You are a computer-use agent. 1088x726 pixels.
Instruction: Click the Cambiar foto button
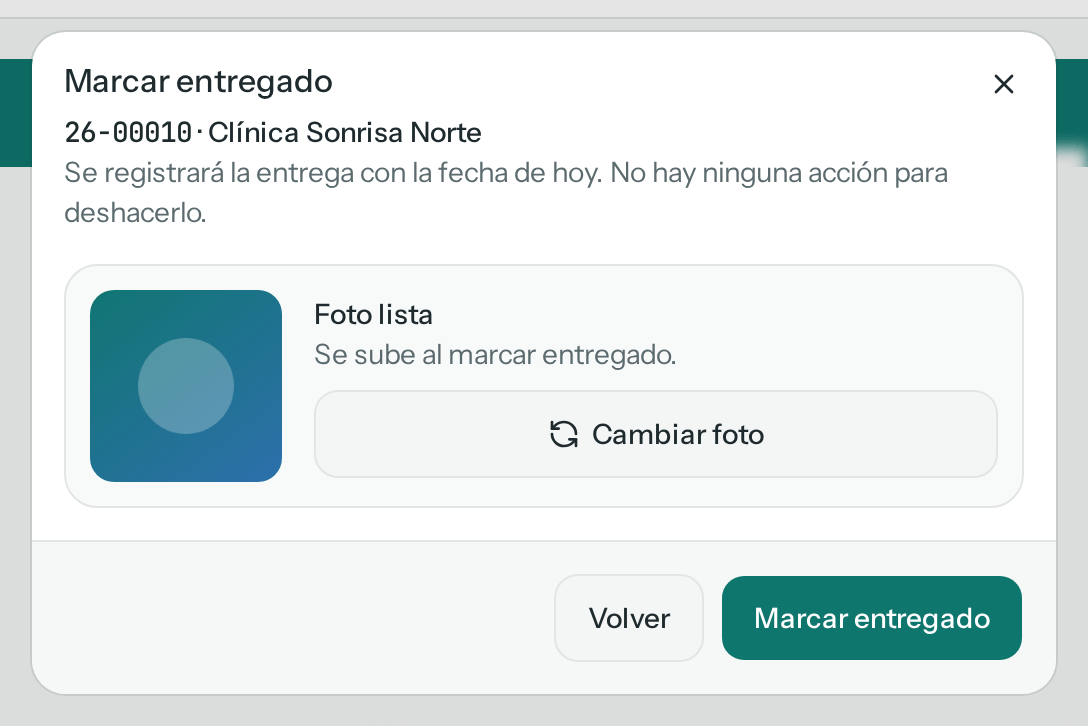tap(656, 434)
